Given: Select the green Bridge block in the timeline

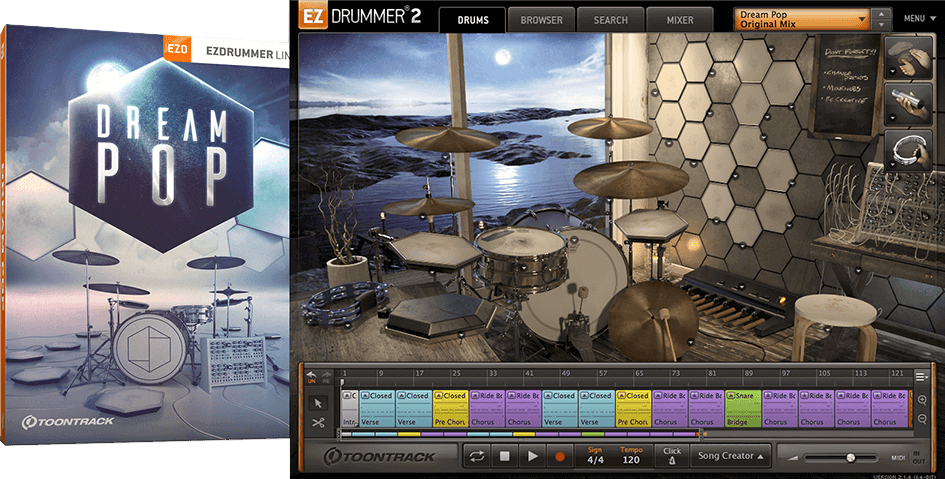Looking at the screenshot, I should click(742, 408).
